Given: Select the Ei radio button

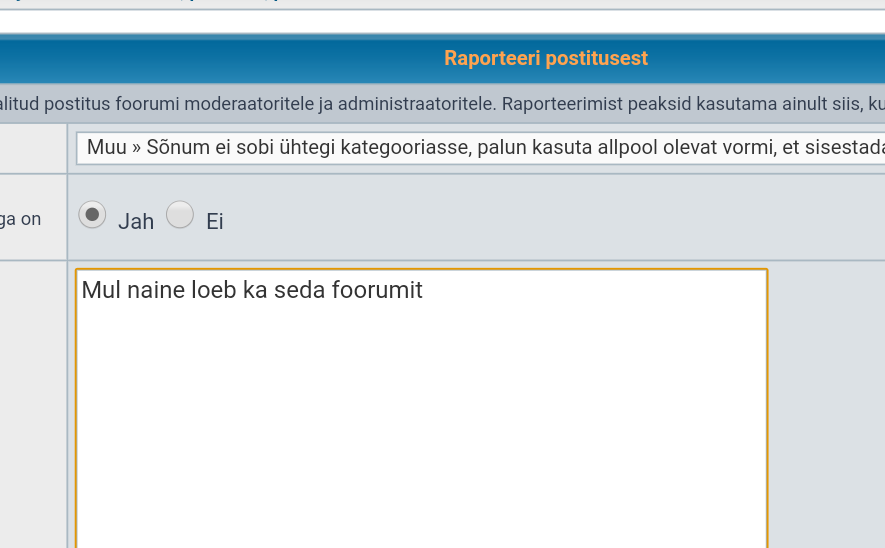Looking at the screenshot, I should (x=180, y=215).
